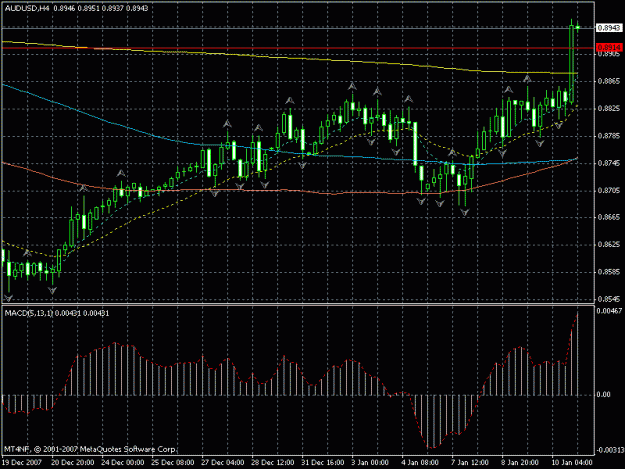Click the 0.8705 price scale value
This screenshot has width=625, height=469.
tap(609, 190)
